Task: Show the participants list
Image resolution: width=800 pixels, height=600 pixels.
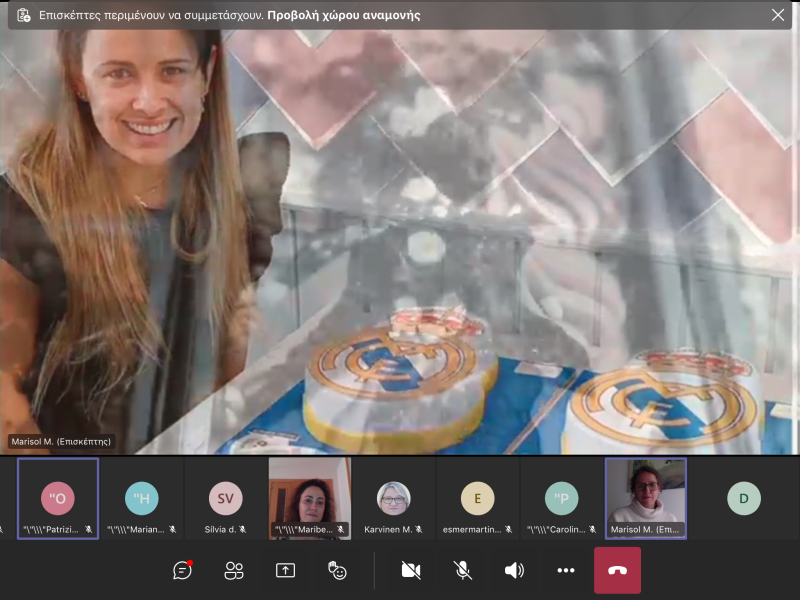Action: (x=234, y=570)
